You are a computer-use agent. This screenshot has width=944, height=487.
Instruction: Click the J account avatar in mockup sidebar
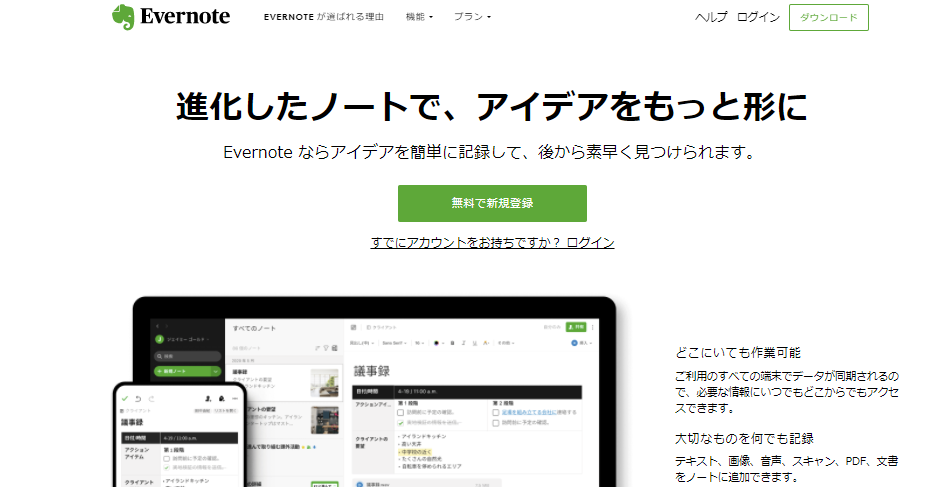tap(160, 340)
